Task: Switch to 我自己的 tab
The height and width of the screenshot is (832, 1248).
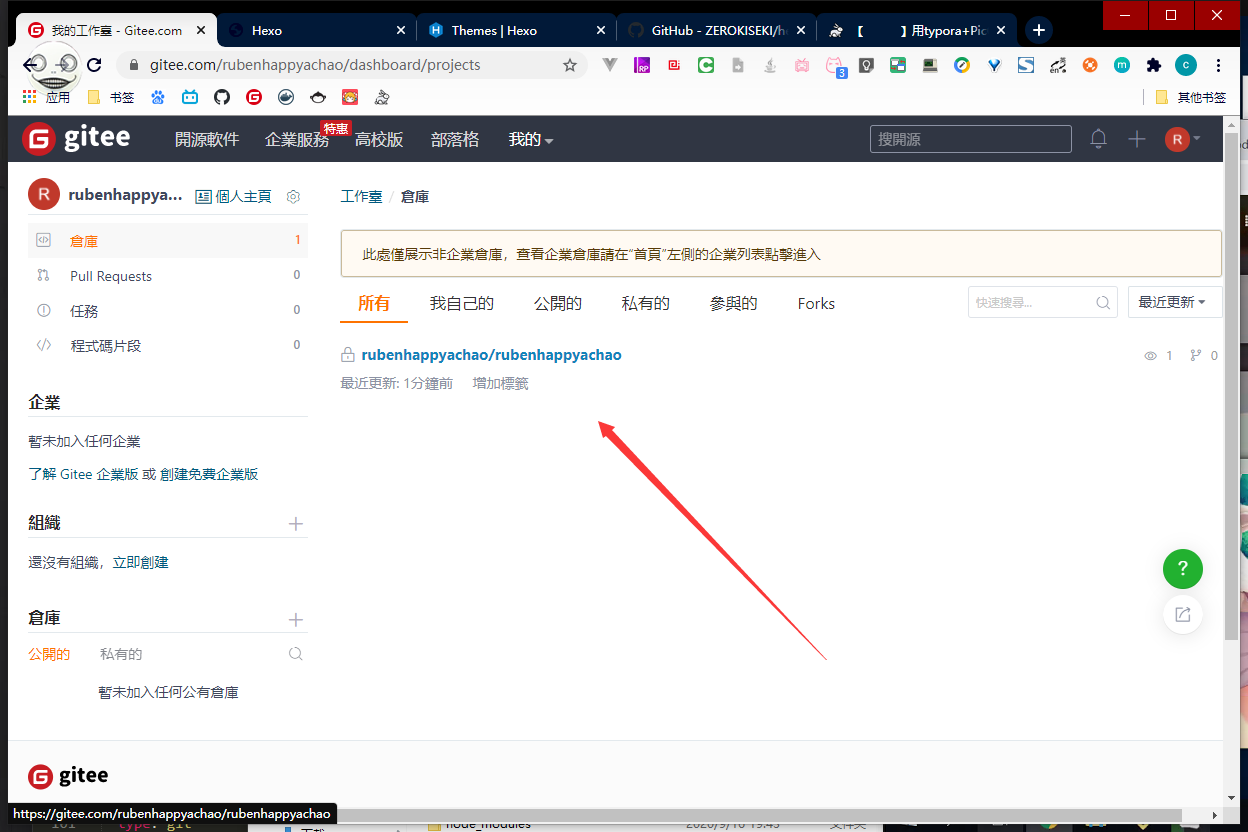Action: (x=461, y=304)
